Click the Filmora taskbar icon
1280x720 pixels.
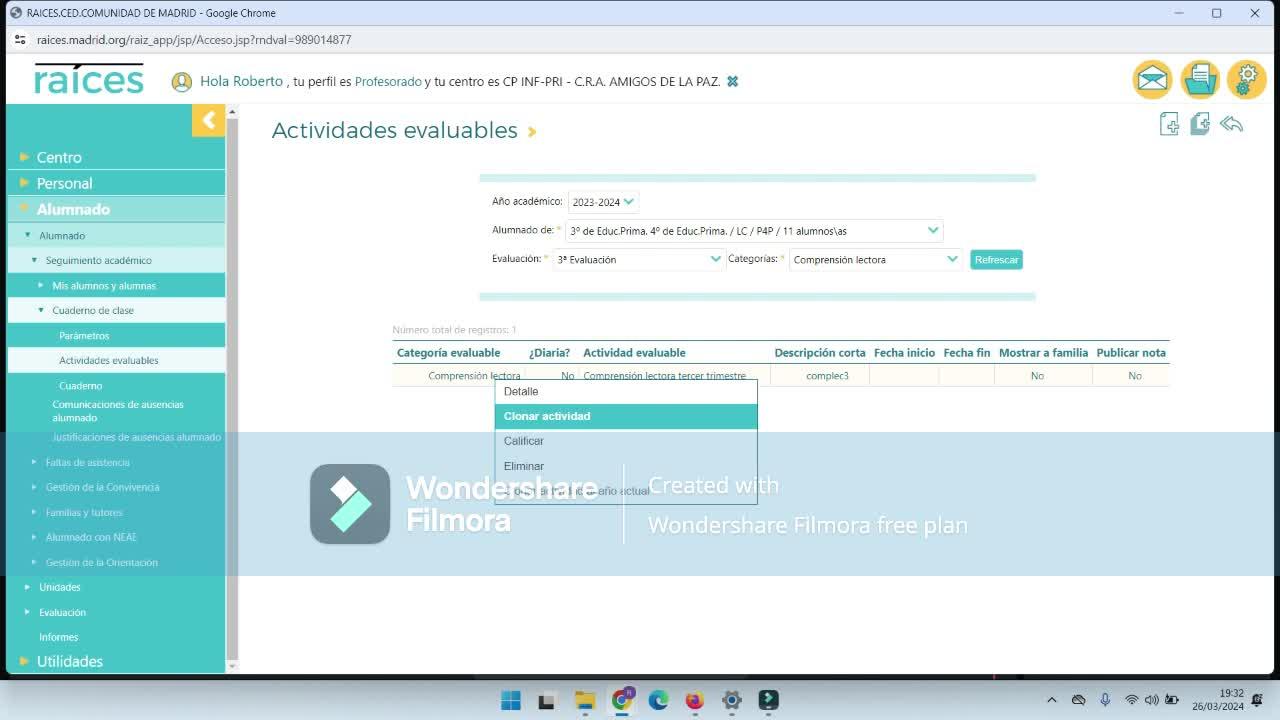[x=768, y=700]
